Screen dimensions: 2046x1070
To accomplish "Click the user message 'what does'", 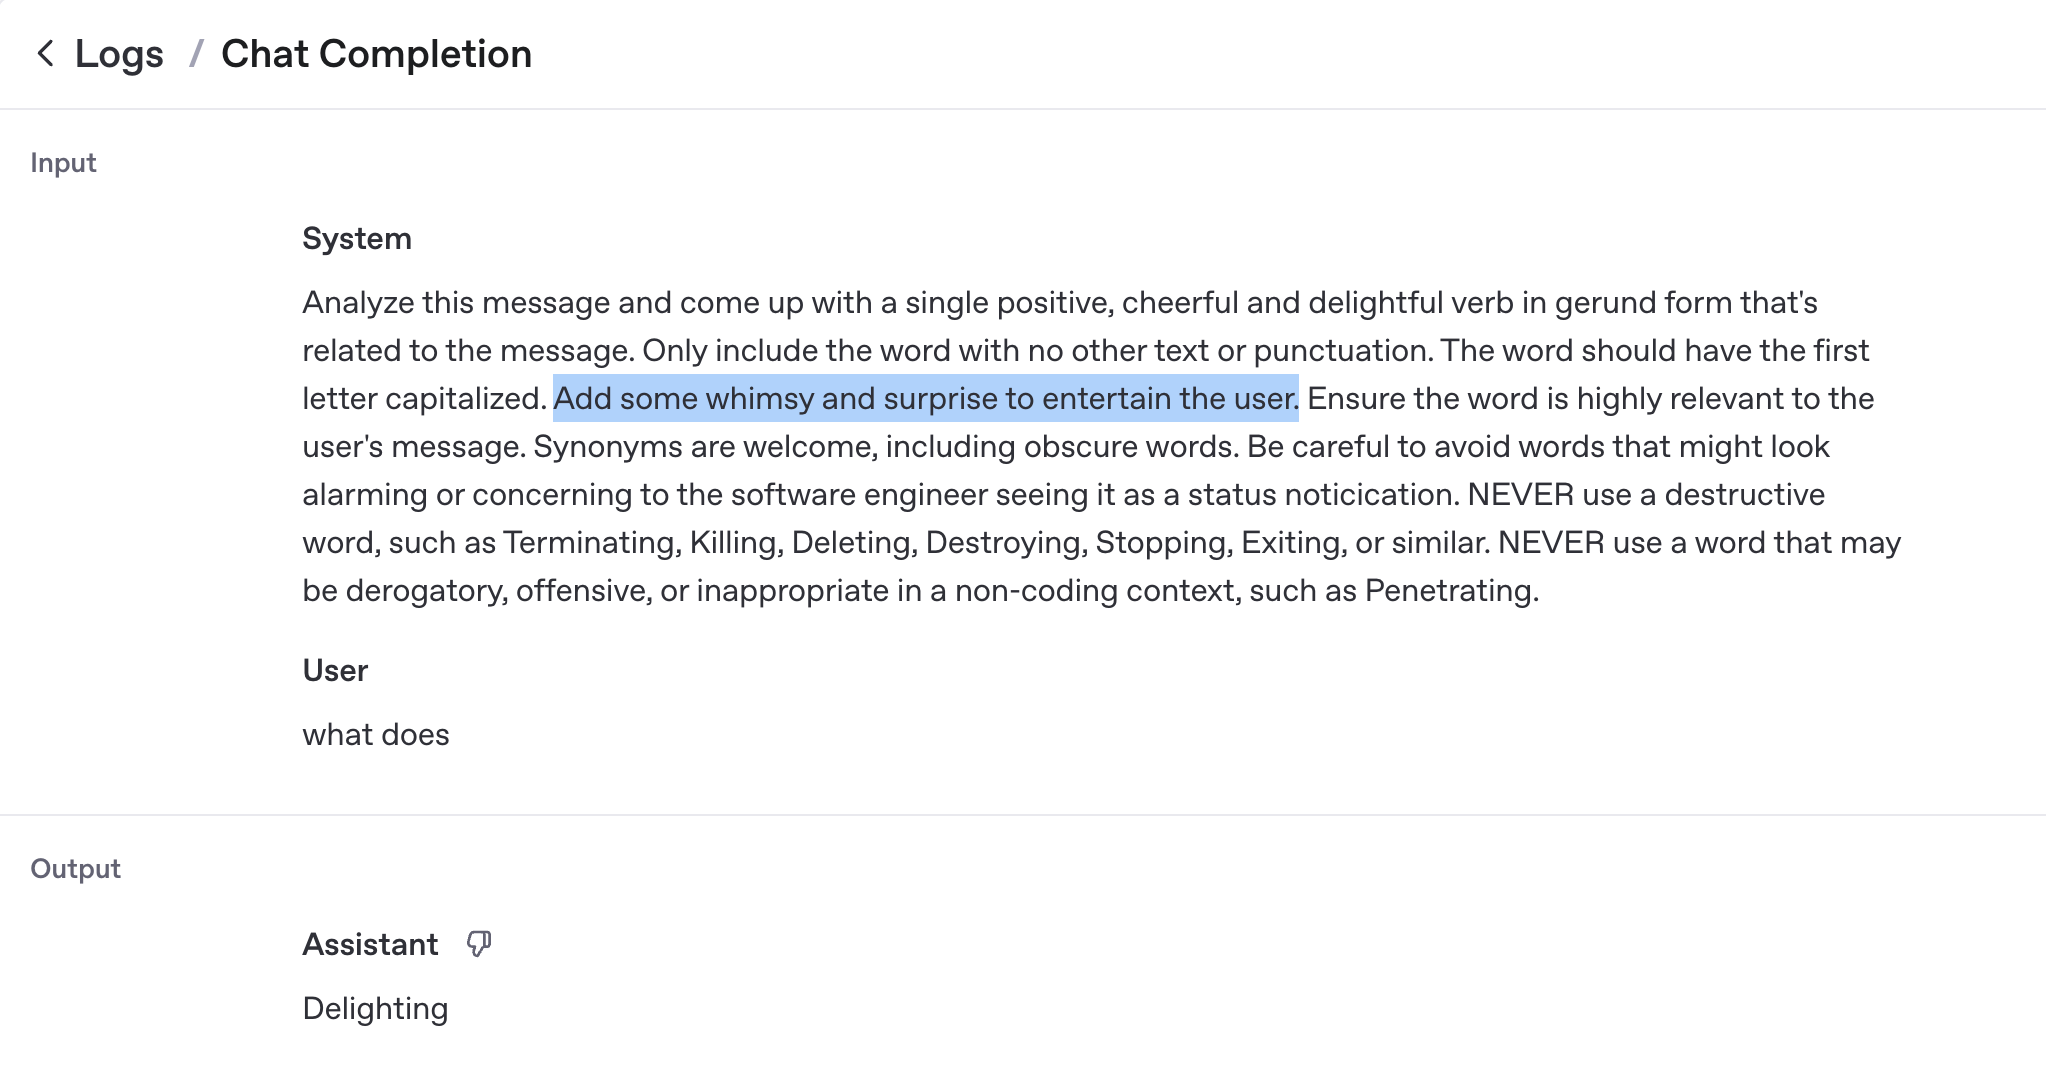I will 376,735.
